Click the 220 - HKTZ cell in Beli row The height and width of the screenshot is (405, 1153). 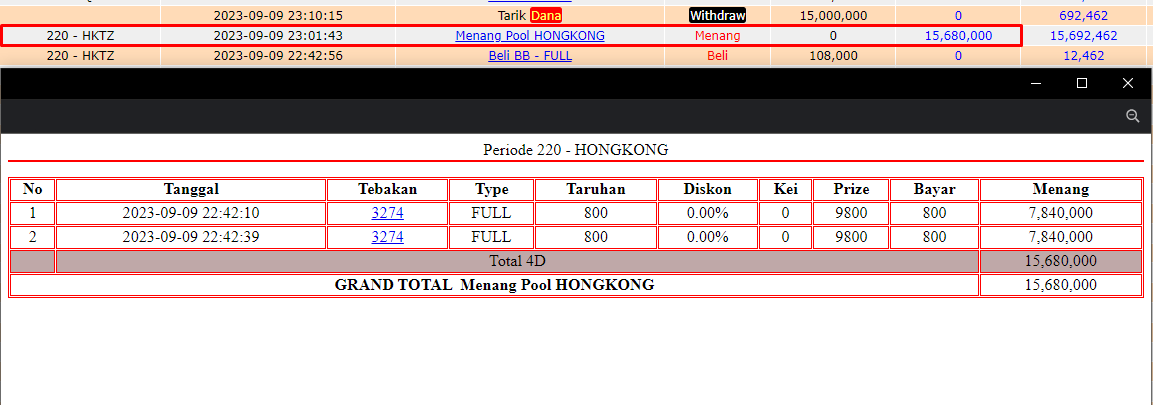pos(80,55)
